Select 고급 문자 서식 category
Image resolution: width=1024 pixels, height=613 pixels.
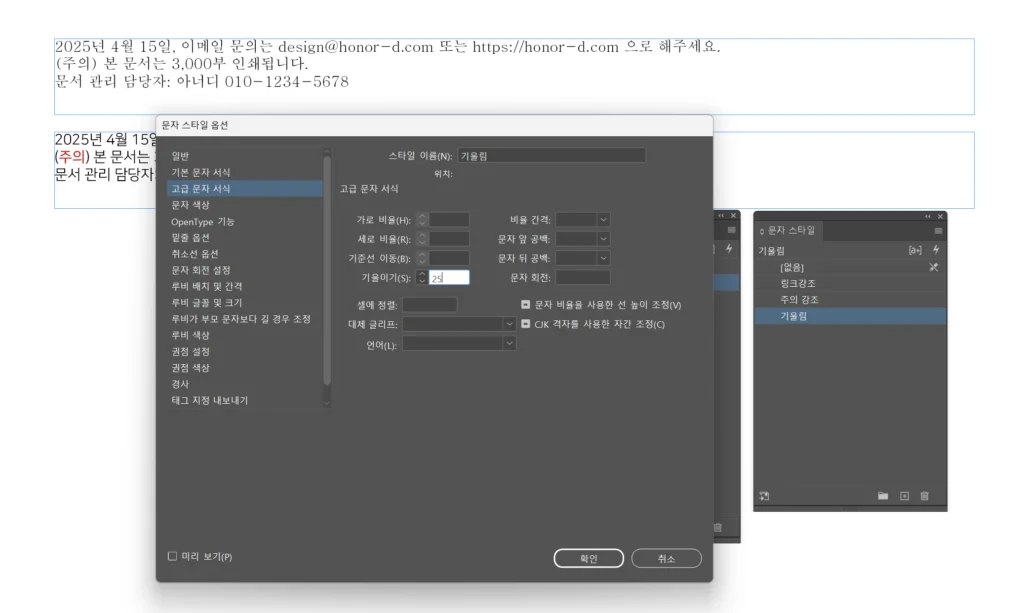point(244,189)
